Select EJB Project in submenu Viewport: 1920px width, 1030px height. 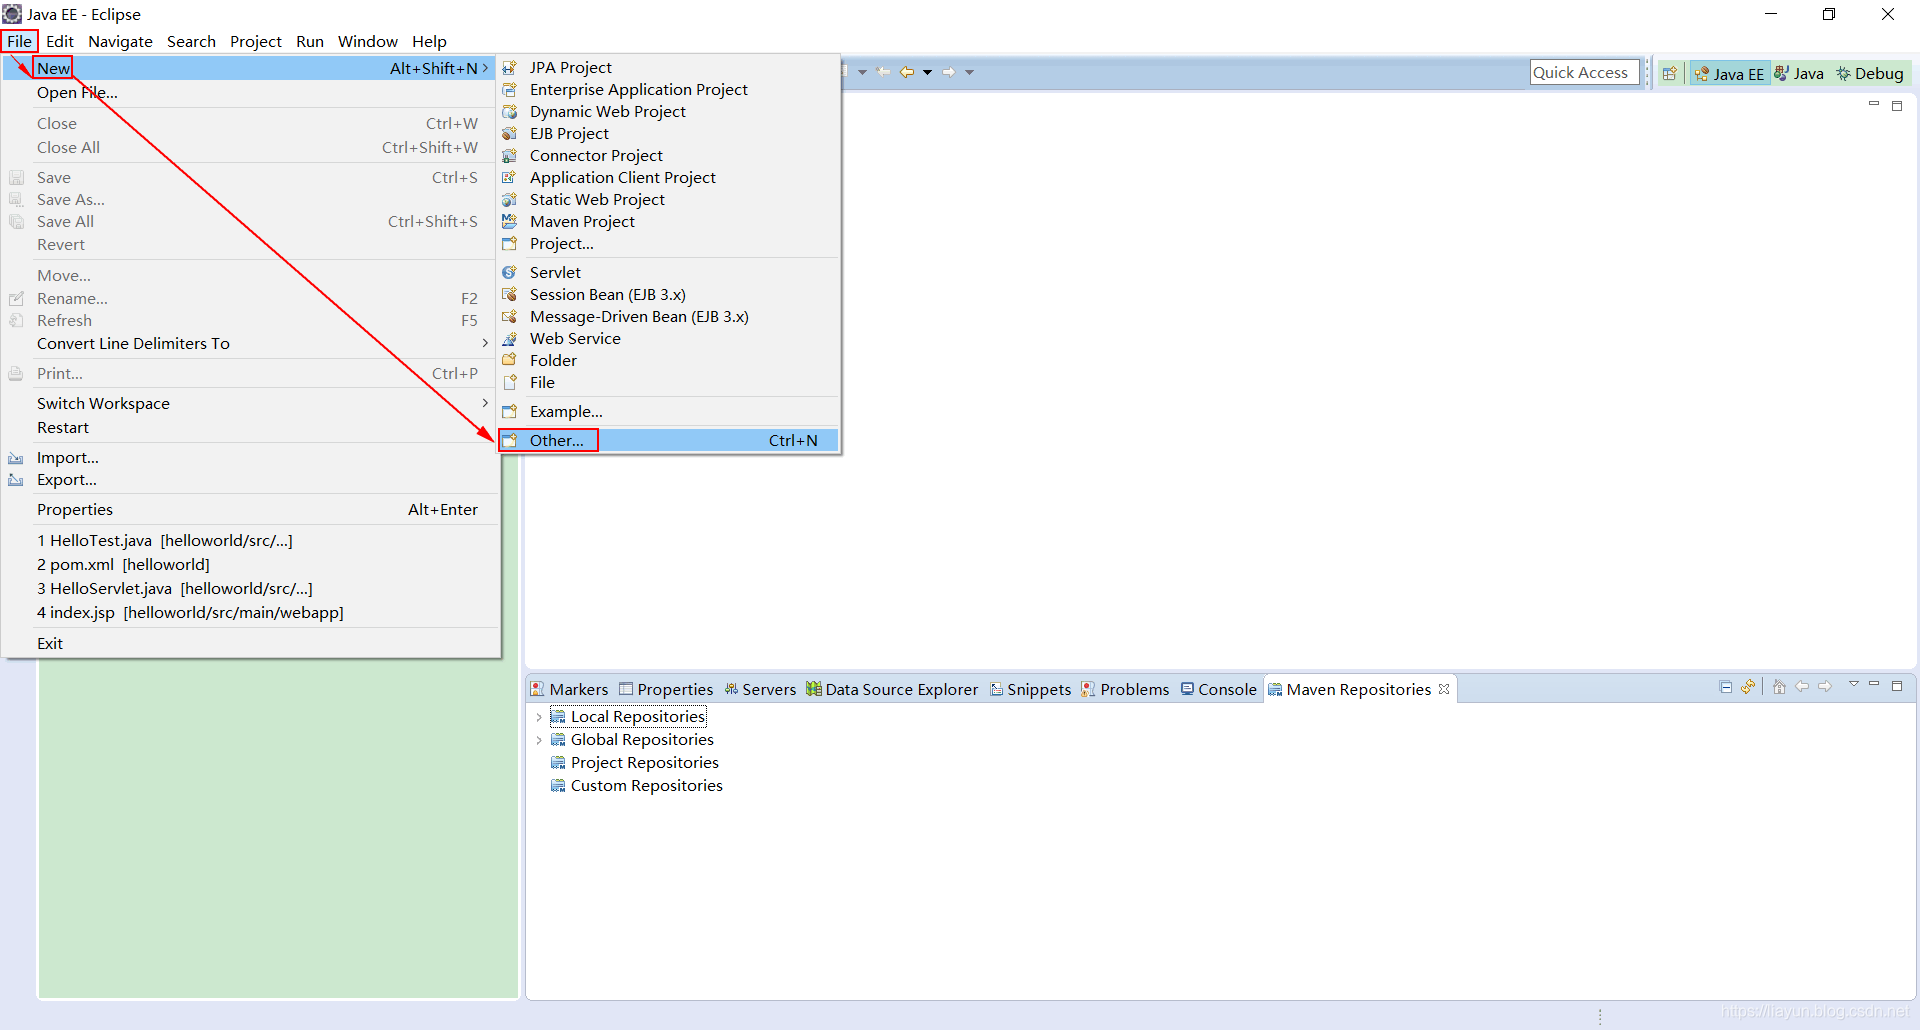coord(668,133)
